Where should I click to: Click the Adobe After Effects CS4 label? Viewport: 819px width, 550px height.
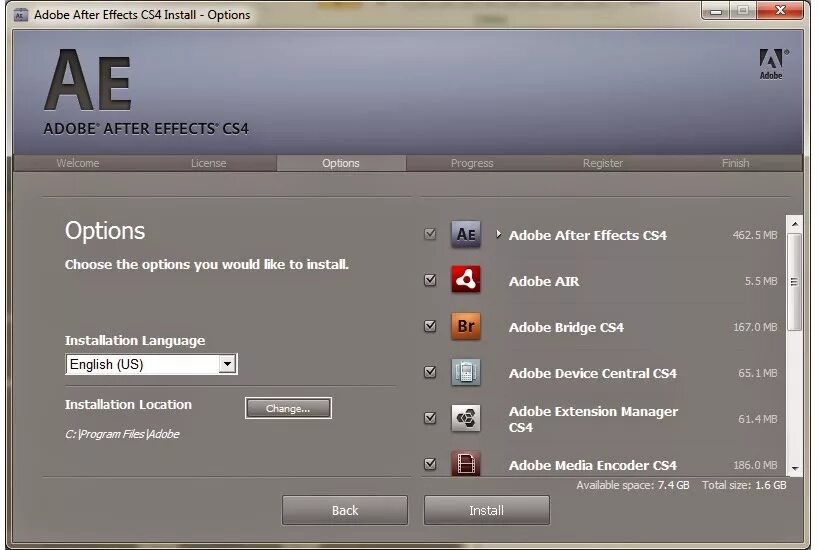(x=588, y=235)
